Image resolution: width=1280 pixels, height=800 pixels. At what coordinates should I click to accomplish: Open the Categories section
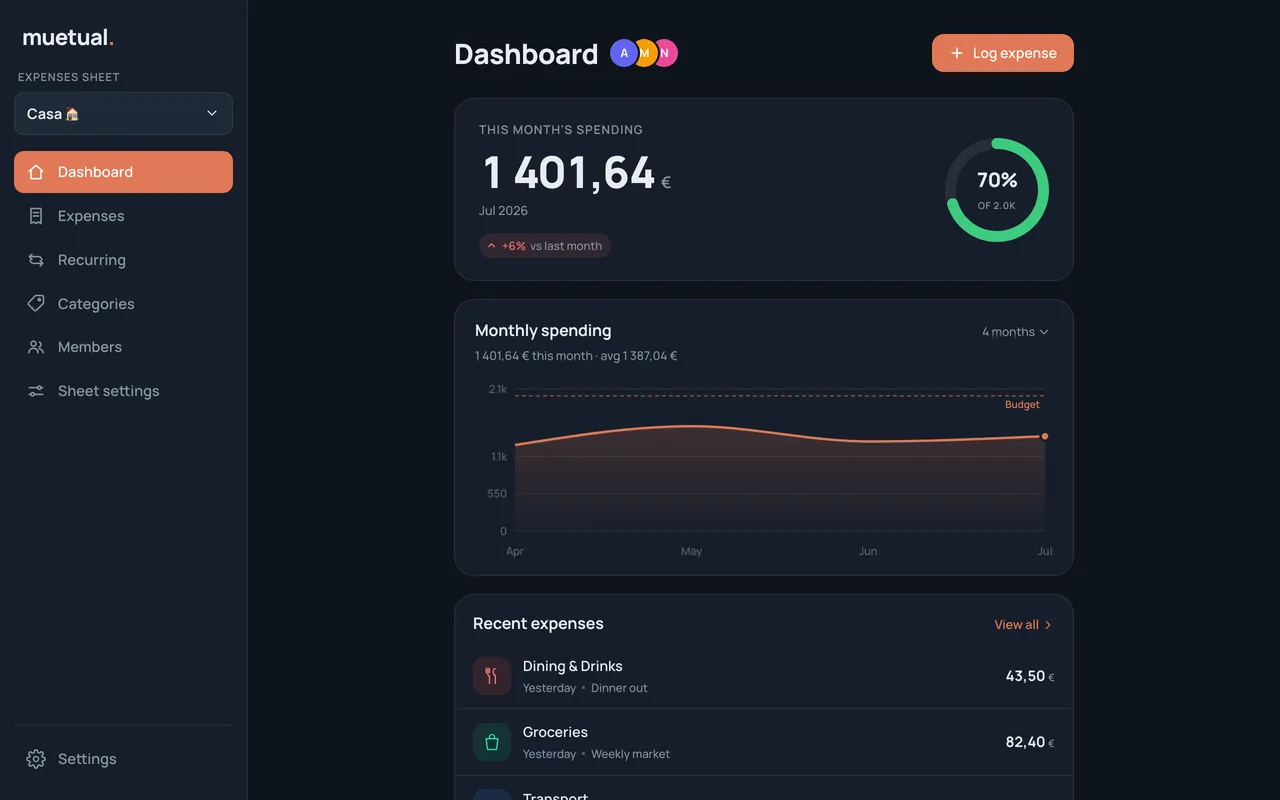click(123, 303)
